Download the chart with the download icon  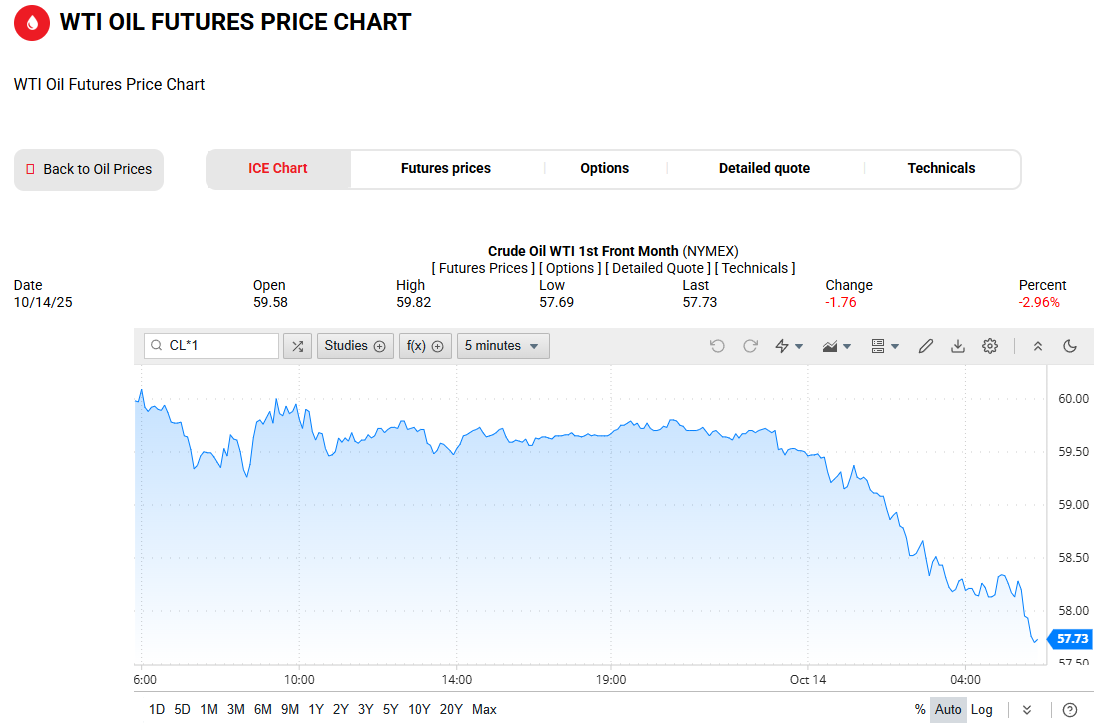958,346
